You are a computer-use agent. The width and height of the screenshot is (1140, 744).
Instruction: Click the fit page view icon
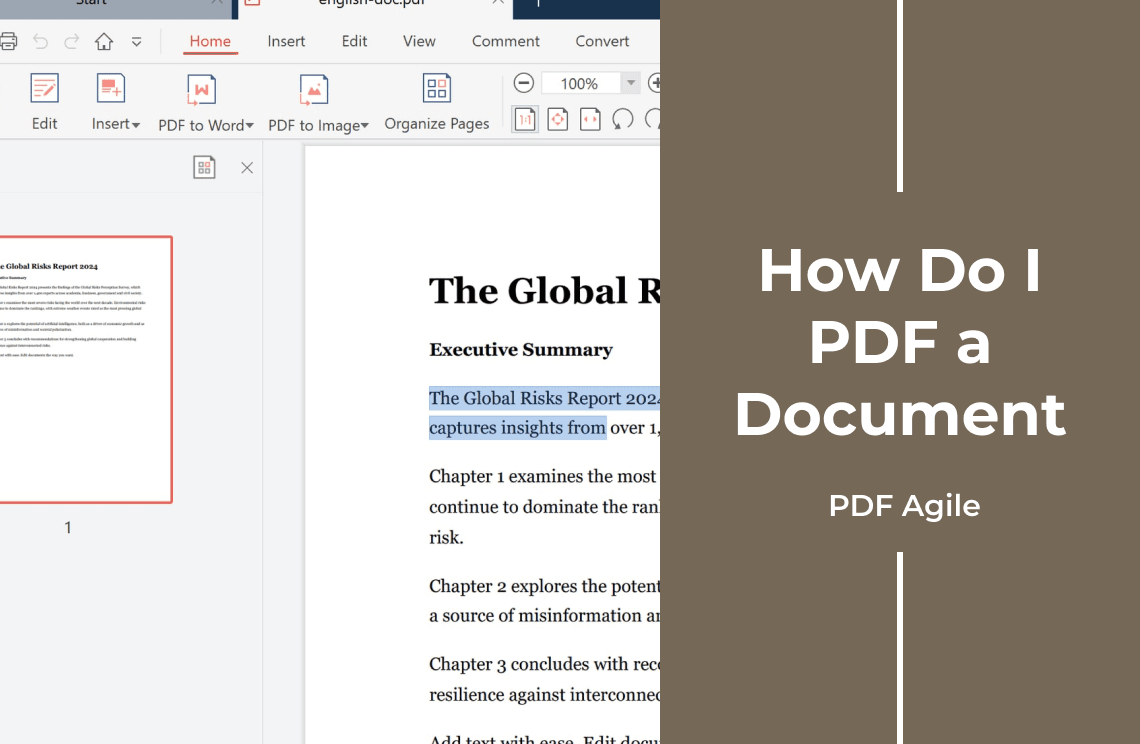tap(558, 119)
